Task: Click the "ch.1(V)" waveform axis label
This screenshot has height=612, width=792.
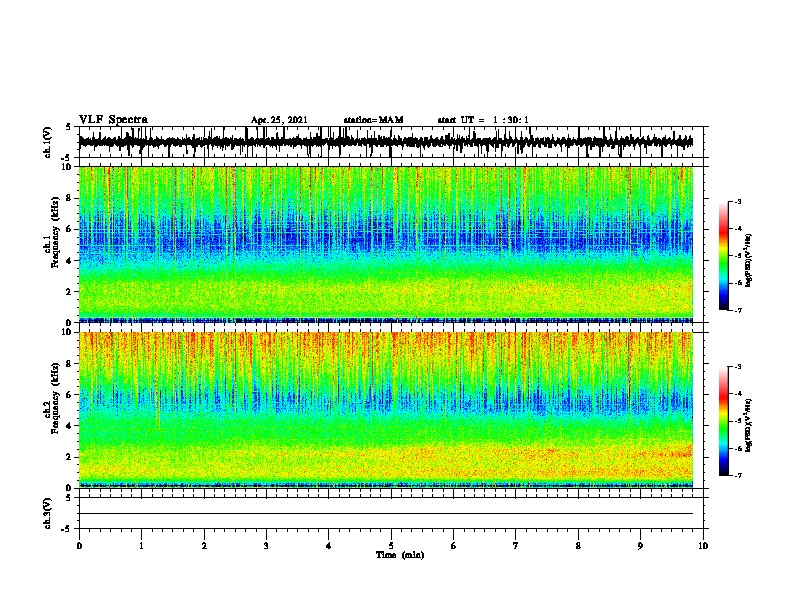Action: (48, 142)
